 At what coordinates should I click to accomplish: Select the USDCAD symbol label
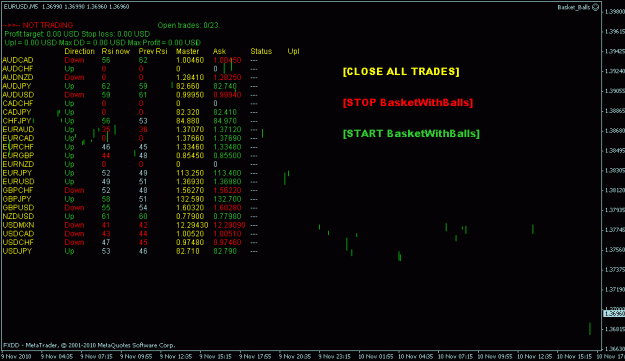pos(18,234)
